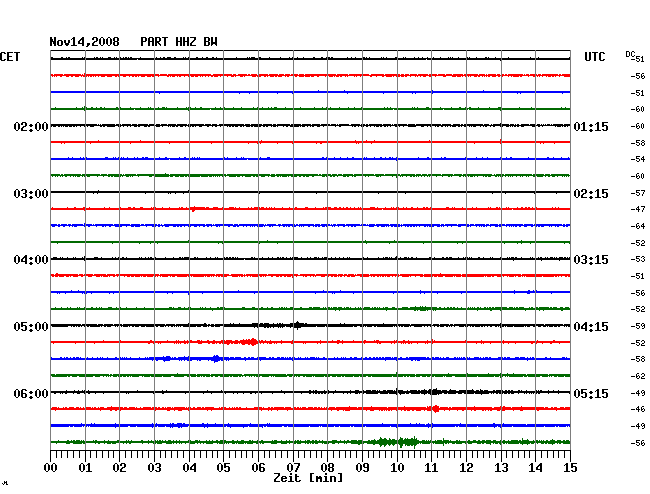Viewport: 650px width, 494px height.
Task: Click the Nov14,2008 date label
Action: coord(84,42)
